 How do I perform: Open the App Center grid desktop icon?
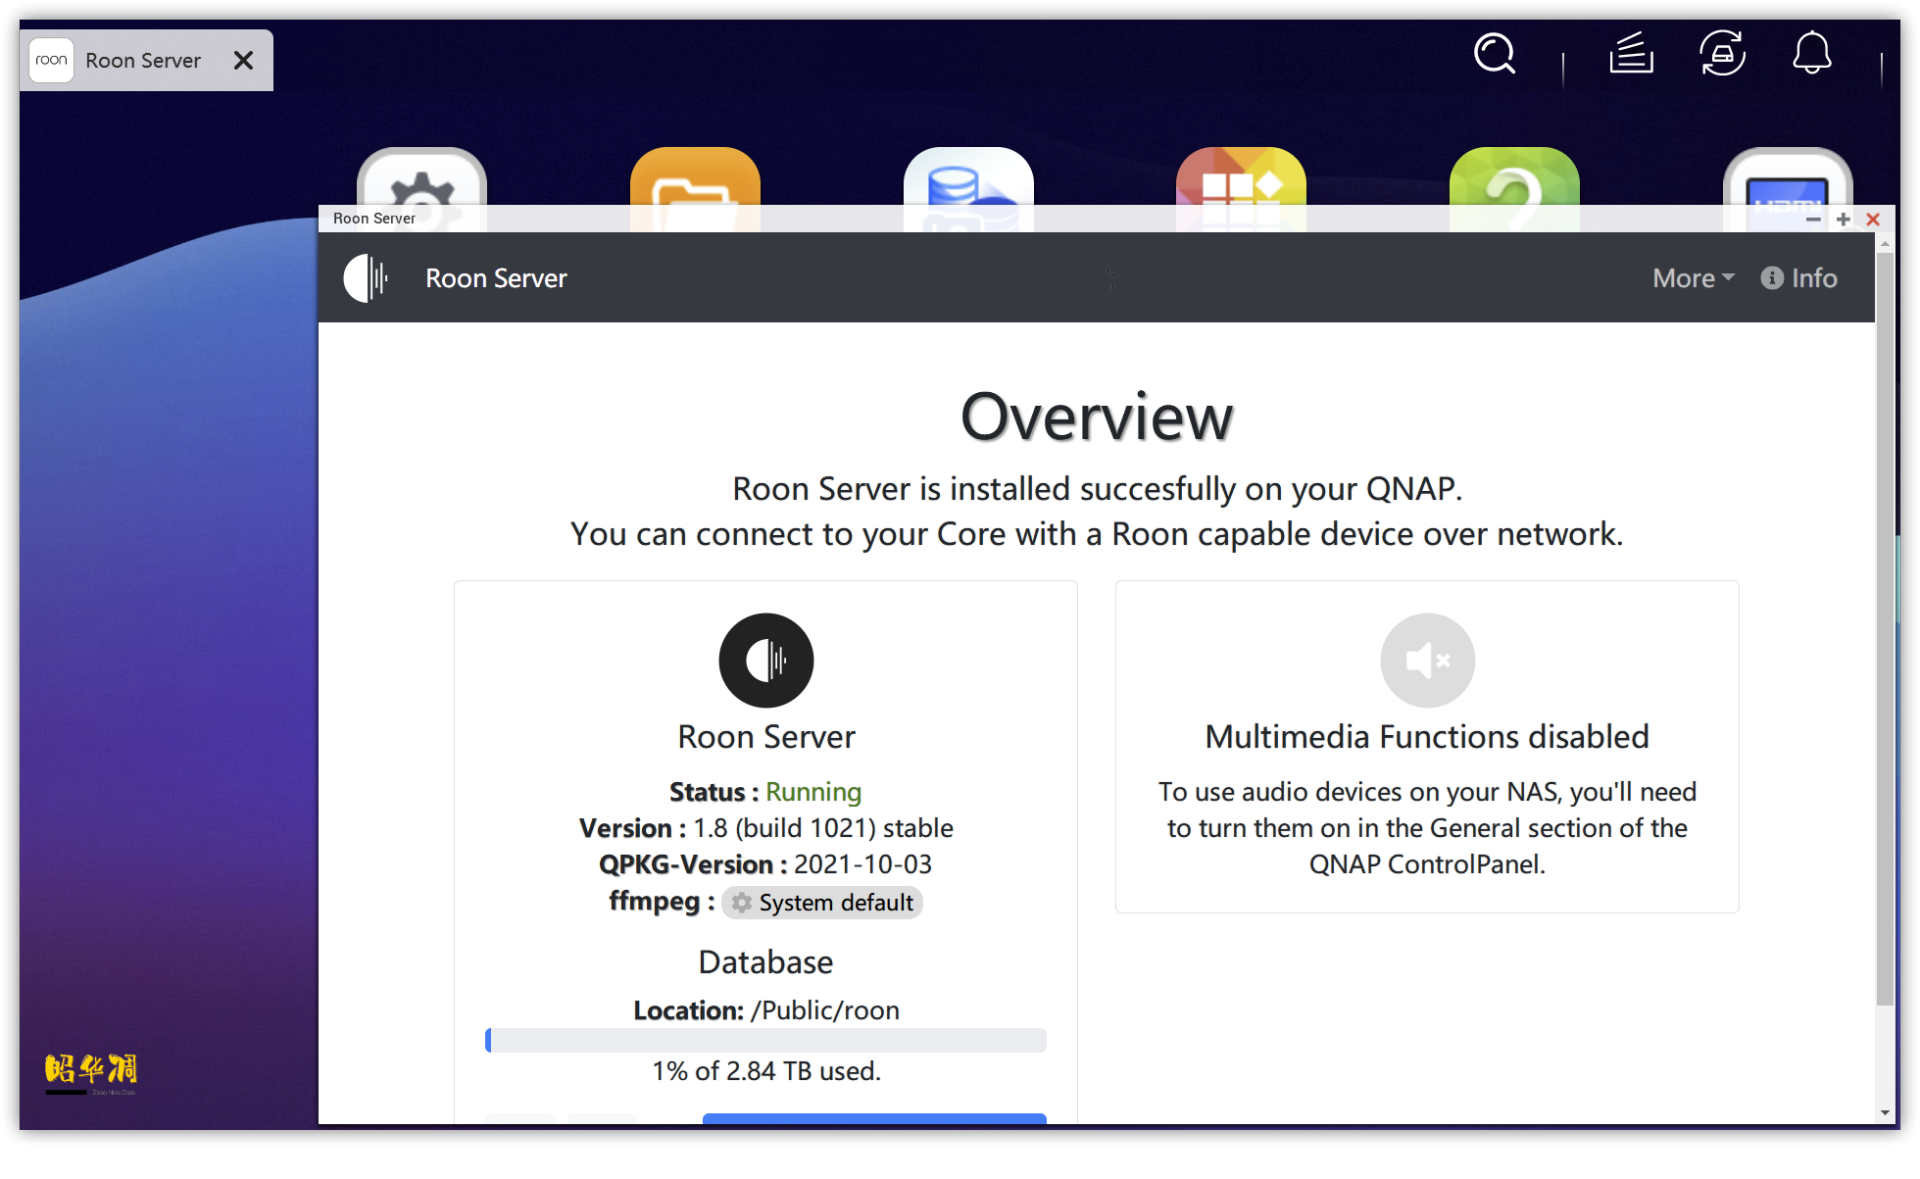1241,178
